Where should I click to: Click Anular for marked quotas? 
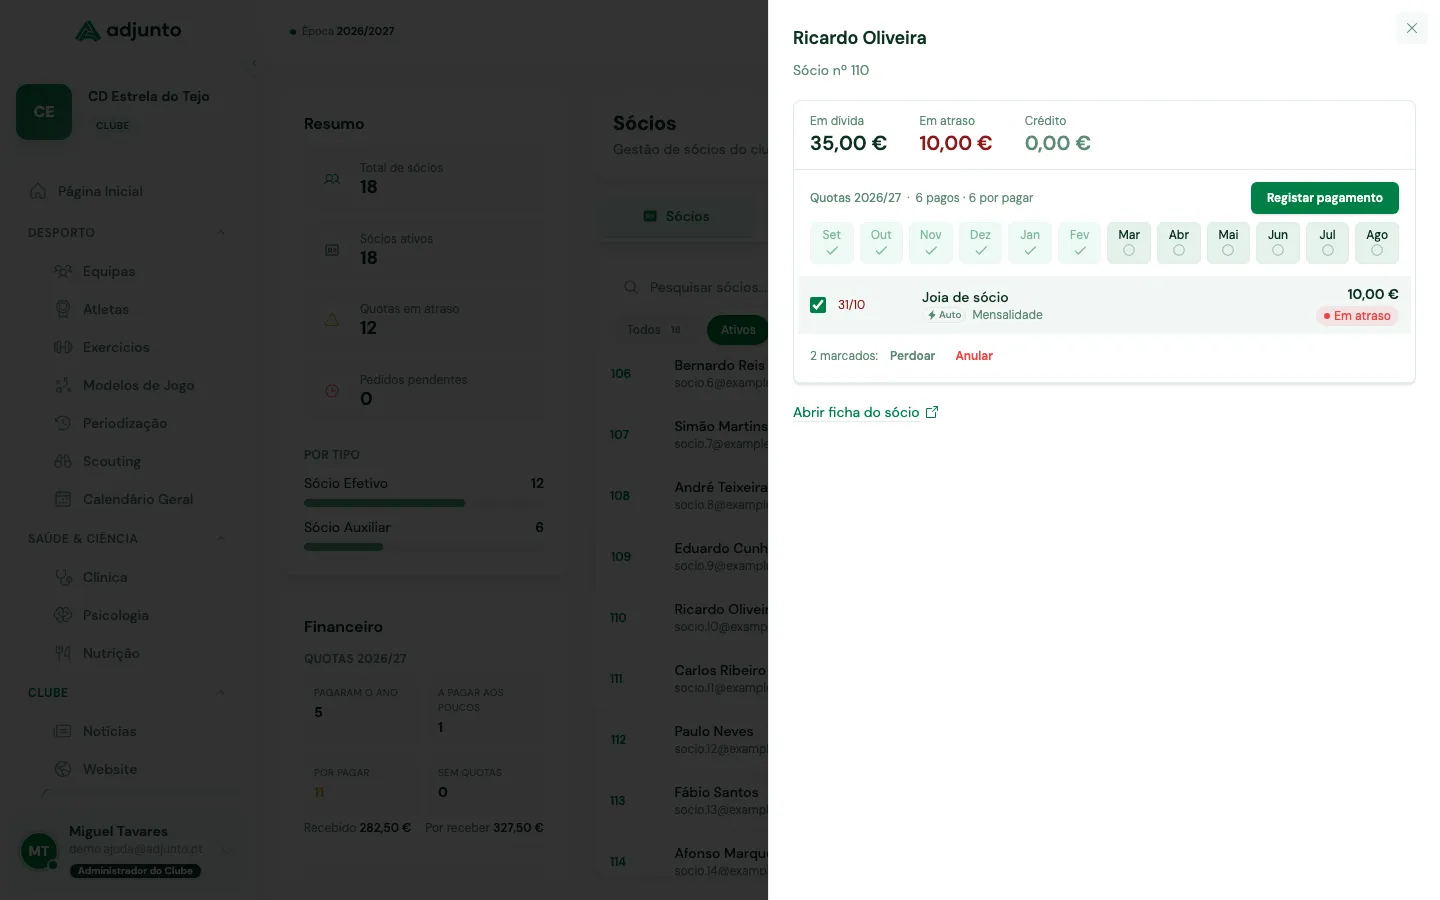pos(974,356)
